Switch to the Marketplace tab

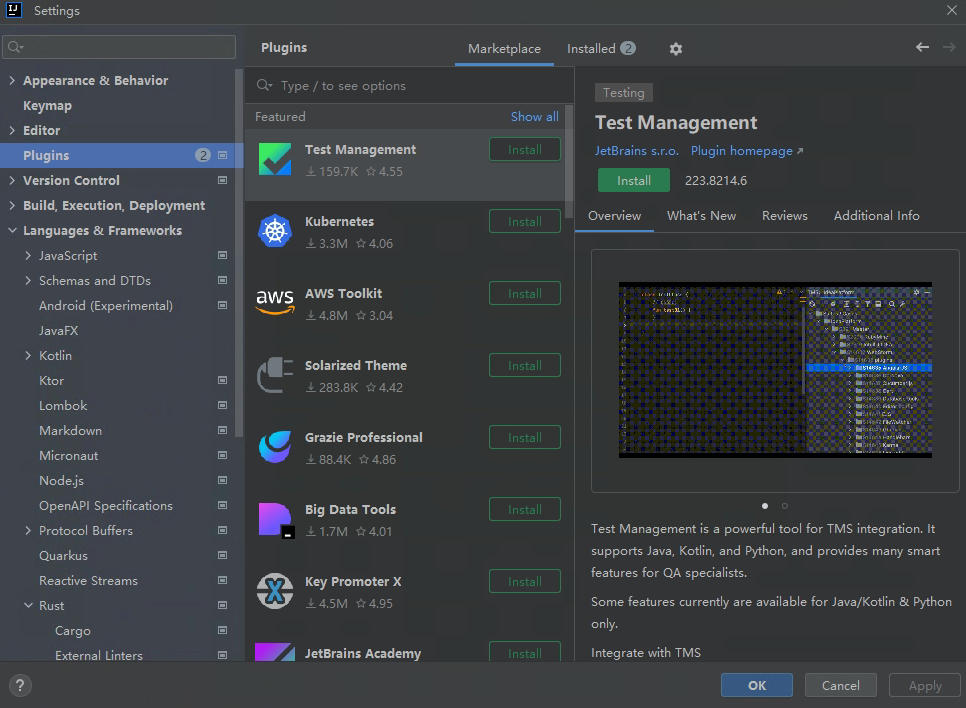point(504,49)
